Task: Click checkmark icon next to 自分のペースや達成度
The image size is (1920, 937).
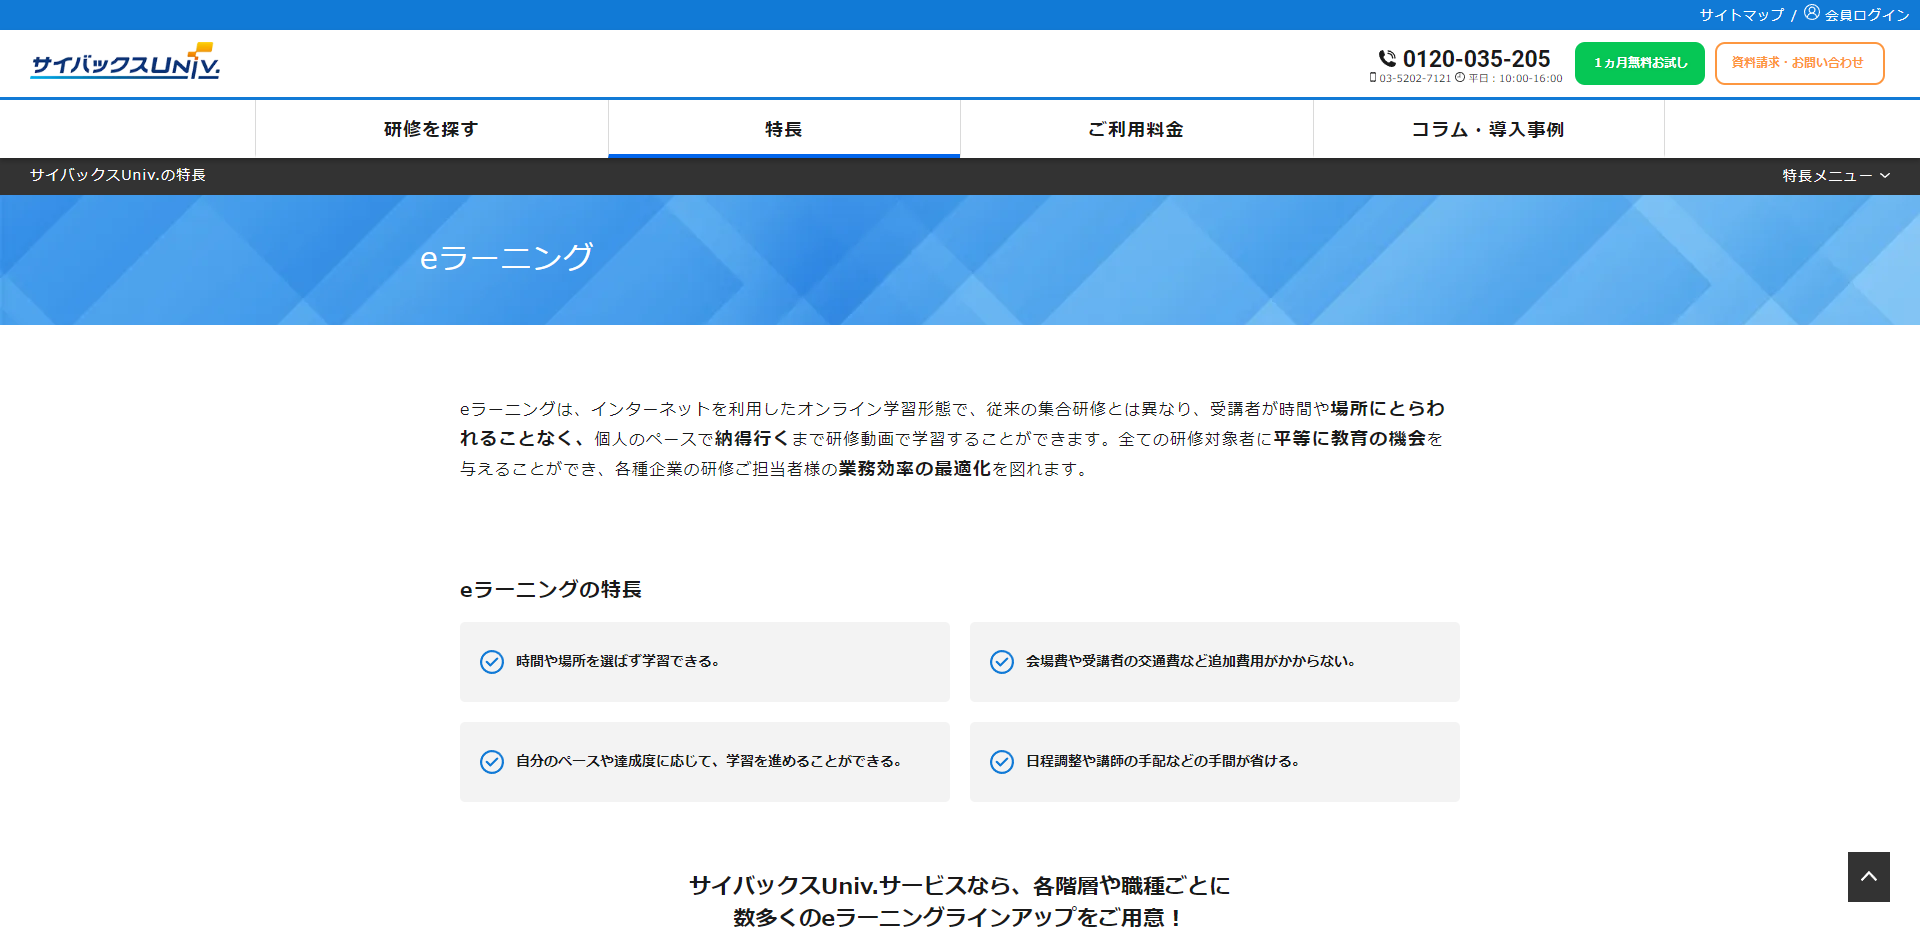Action: pyautogui.click(x=492, y=762)
